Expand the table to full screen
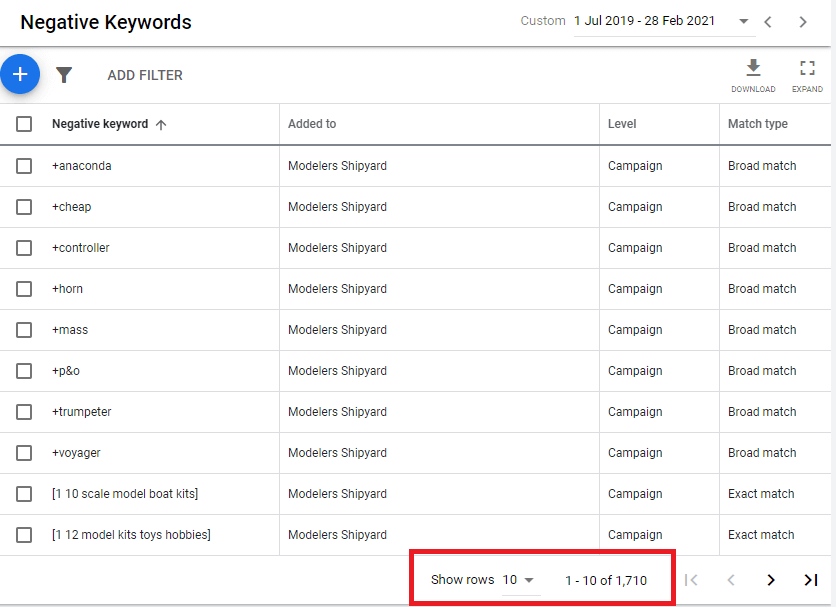The image size is (836, 607). [807, 75]
